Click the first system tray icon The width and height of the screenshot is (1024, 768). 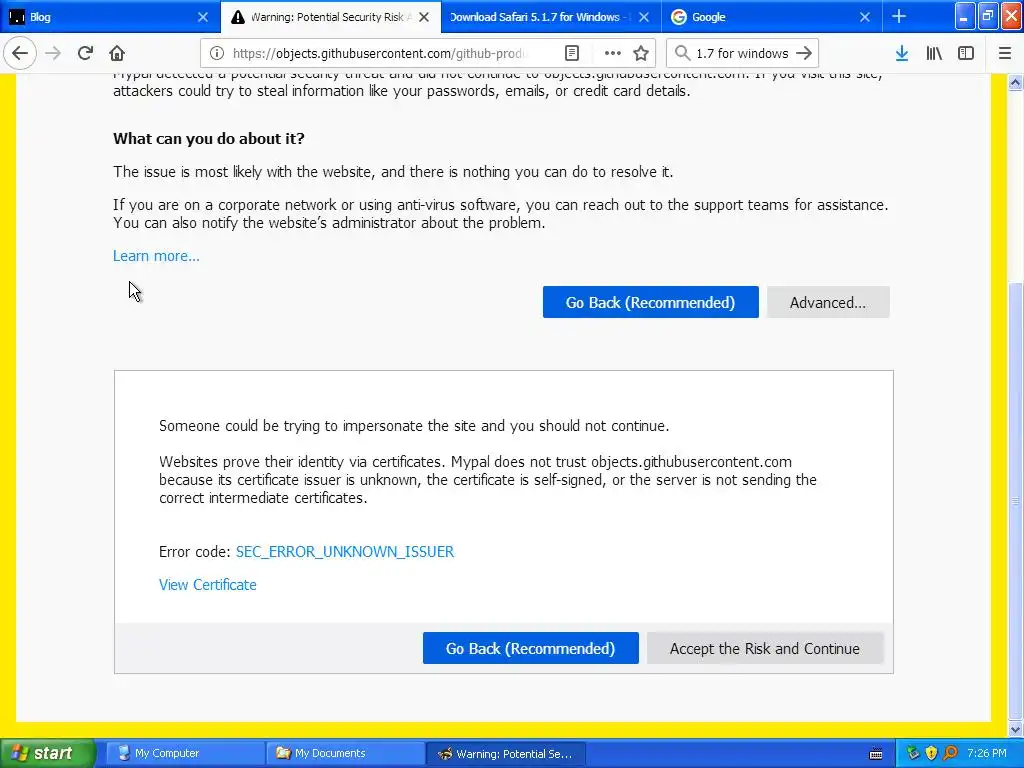coord(913,754)
